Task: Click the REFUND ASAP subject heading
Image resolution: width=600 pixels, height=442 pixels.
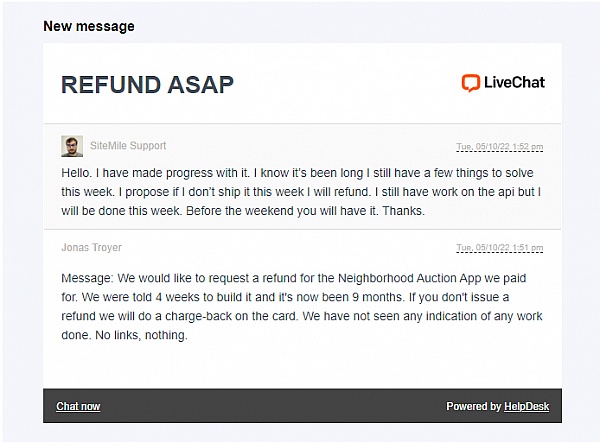Action: [x=147, y=85]
